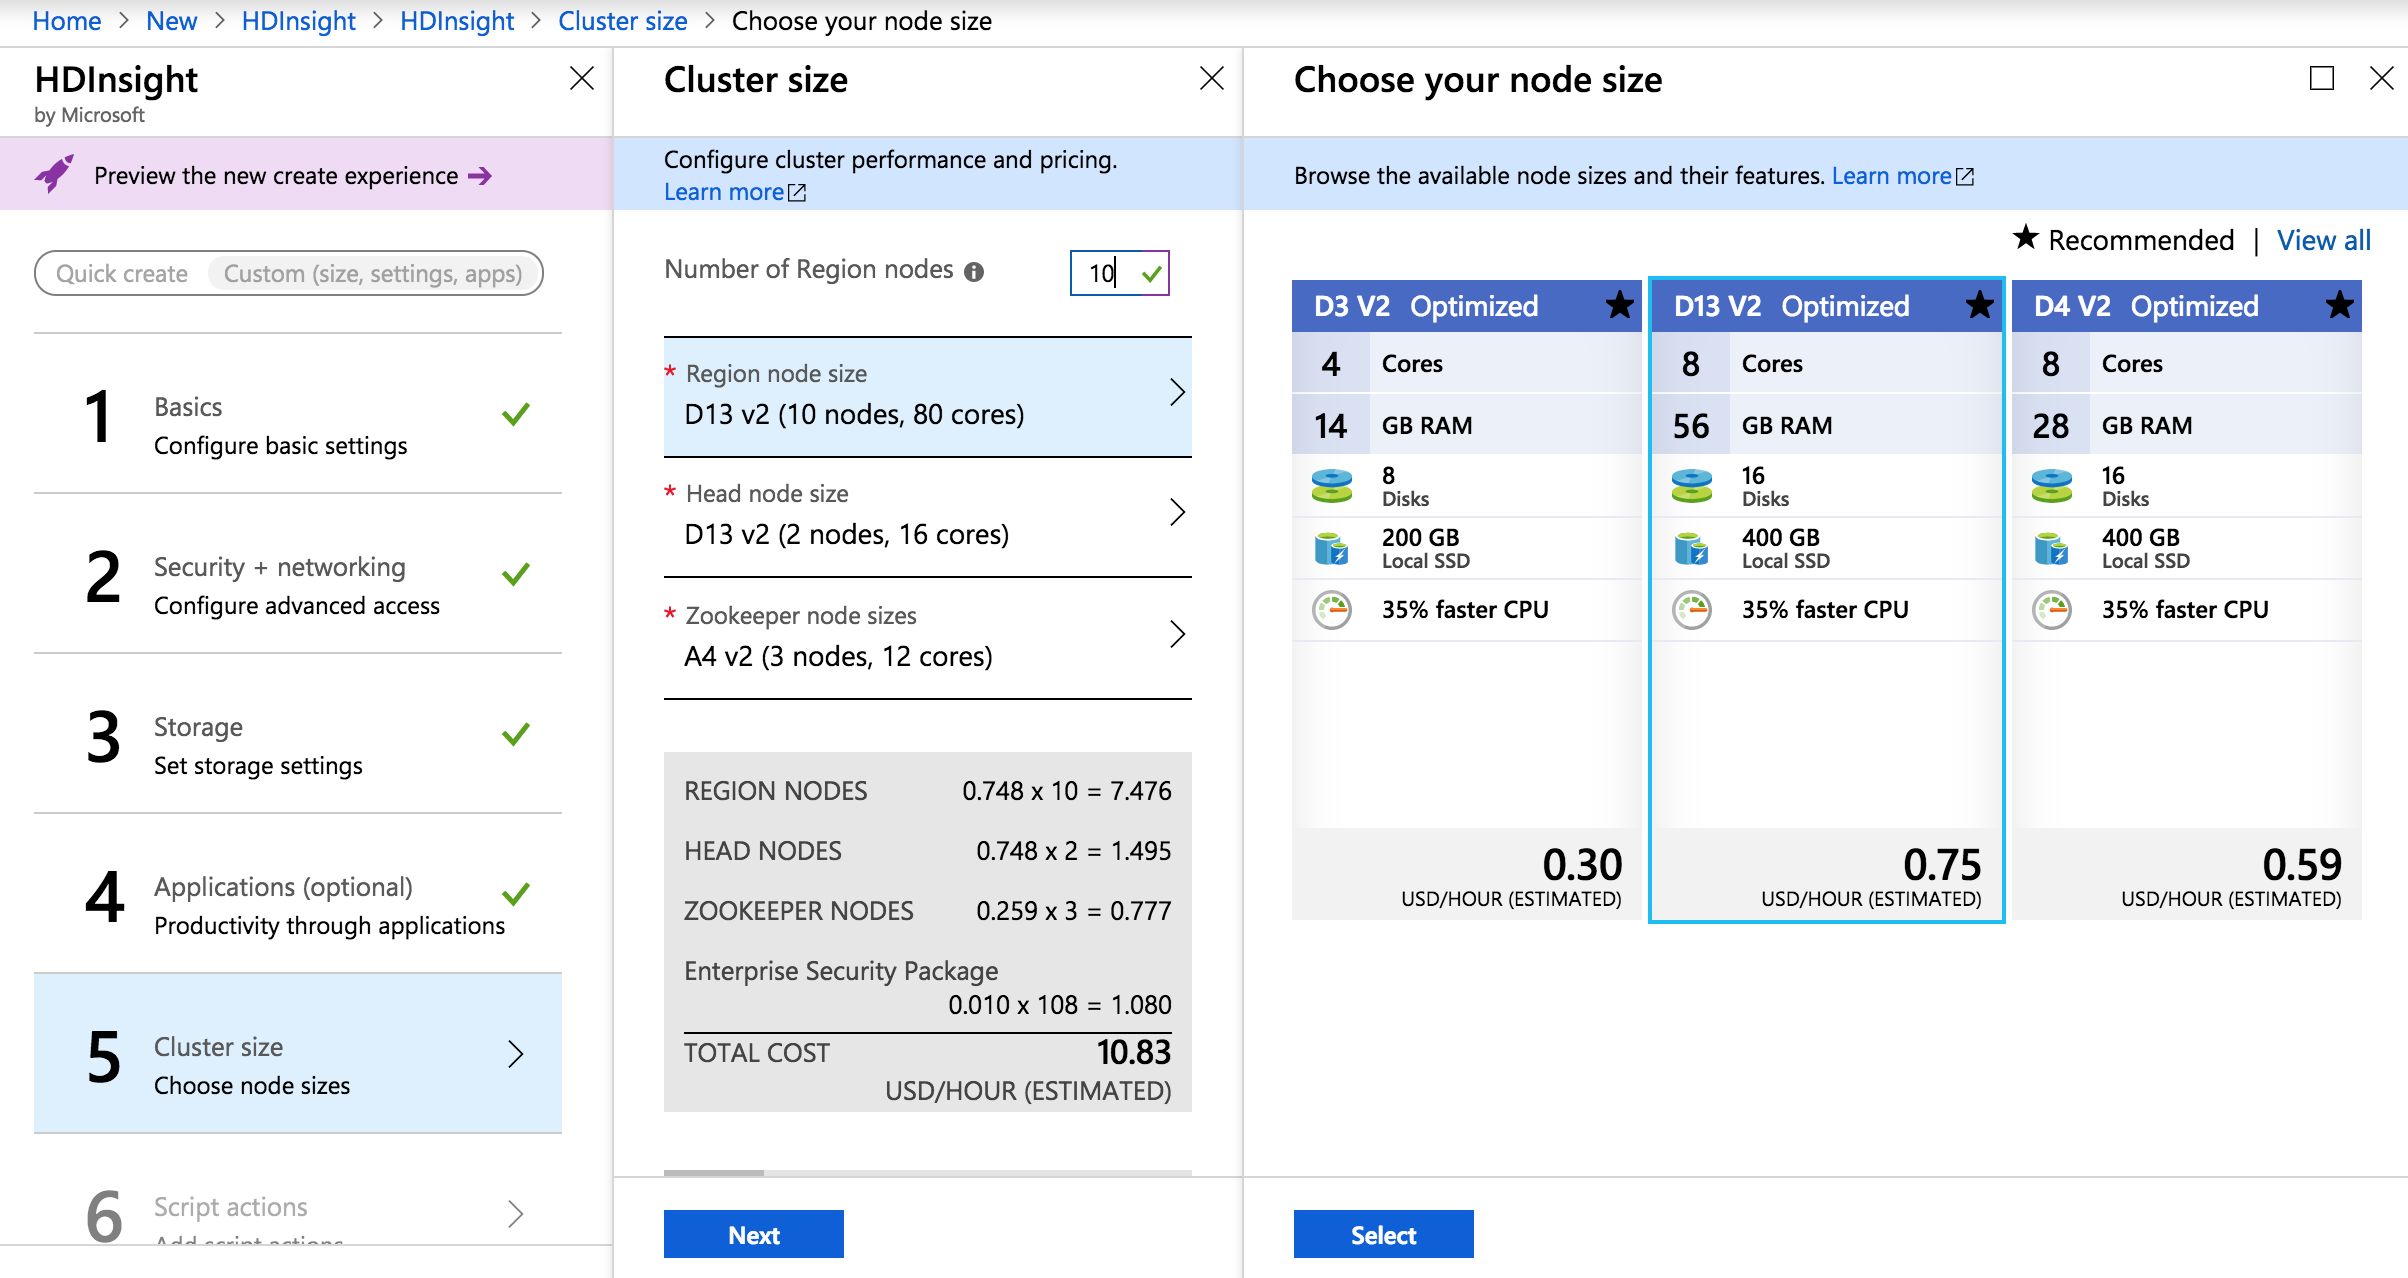
Task: Click the star icon on D13 V2 card
Action: (1979, 305)
